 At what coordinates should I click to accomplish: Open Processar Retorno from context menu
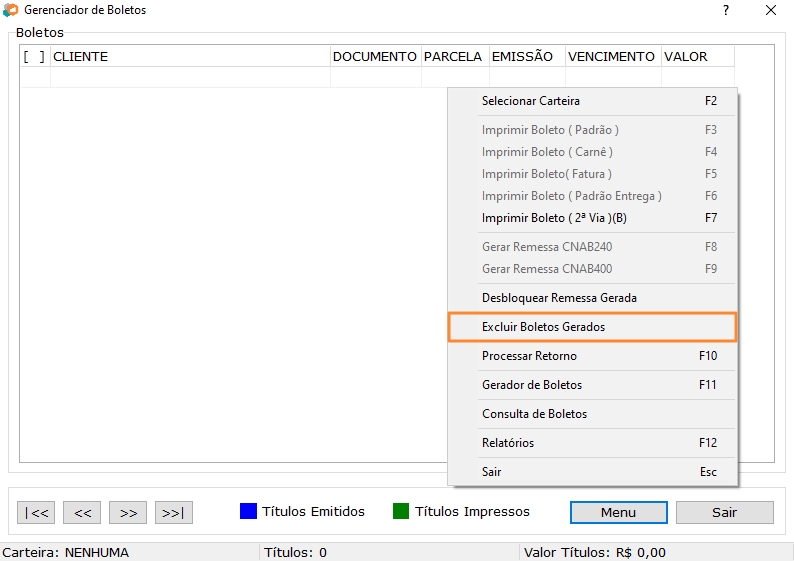point(529,356)
